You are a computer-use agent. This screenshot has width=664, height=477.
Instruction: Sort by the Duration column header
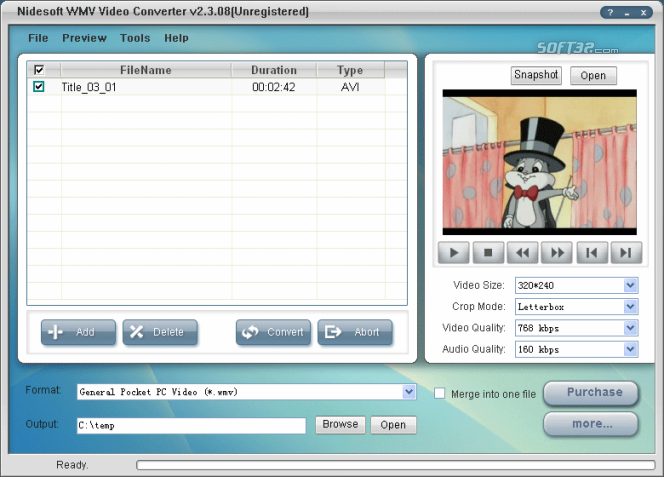[x=274, y=70]
